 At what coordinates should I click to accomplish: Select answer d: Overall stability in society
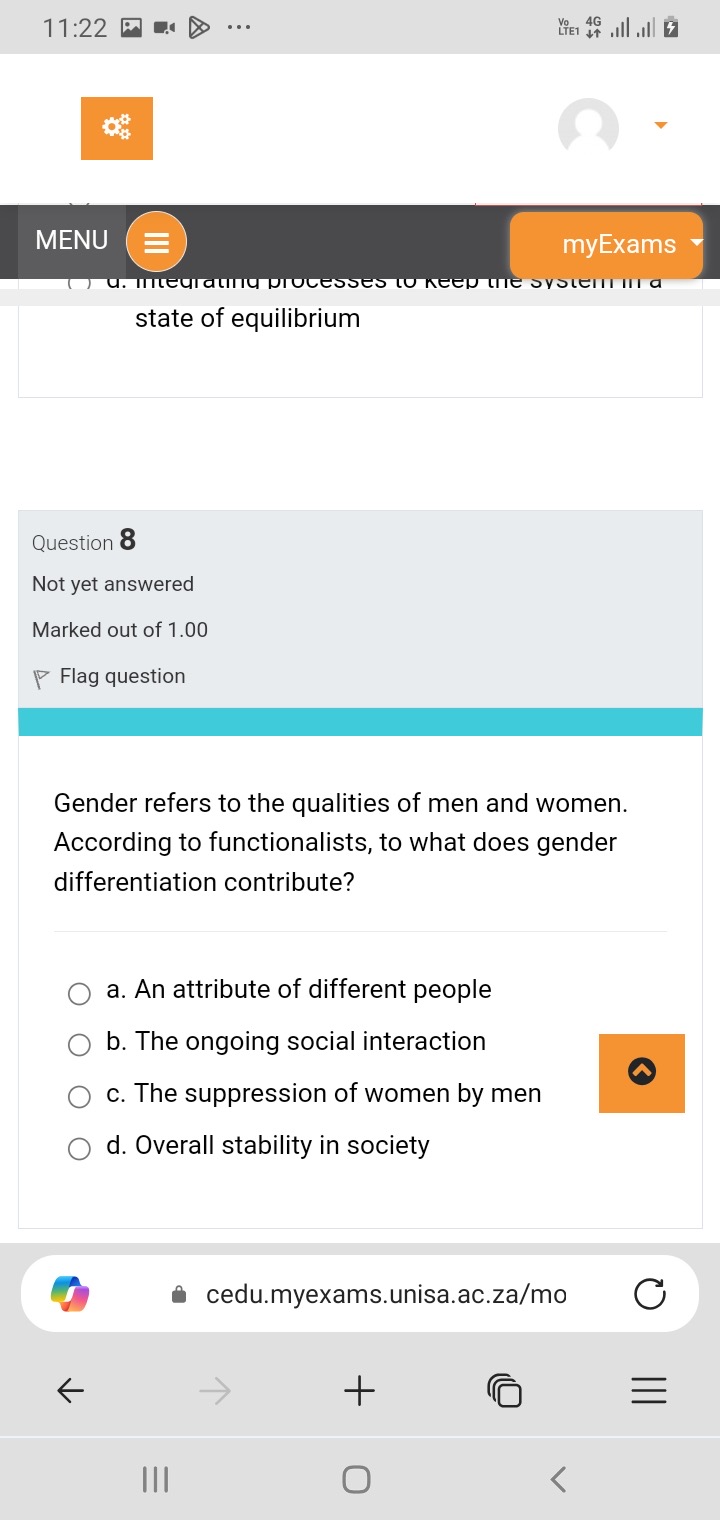click(79, 1148)
